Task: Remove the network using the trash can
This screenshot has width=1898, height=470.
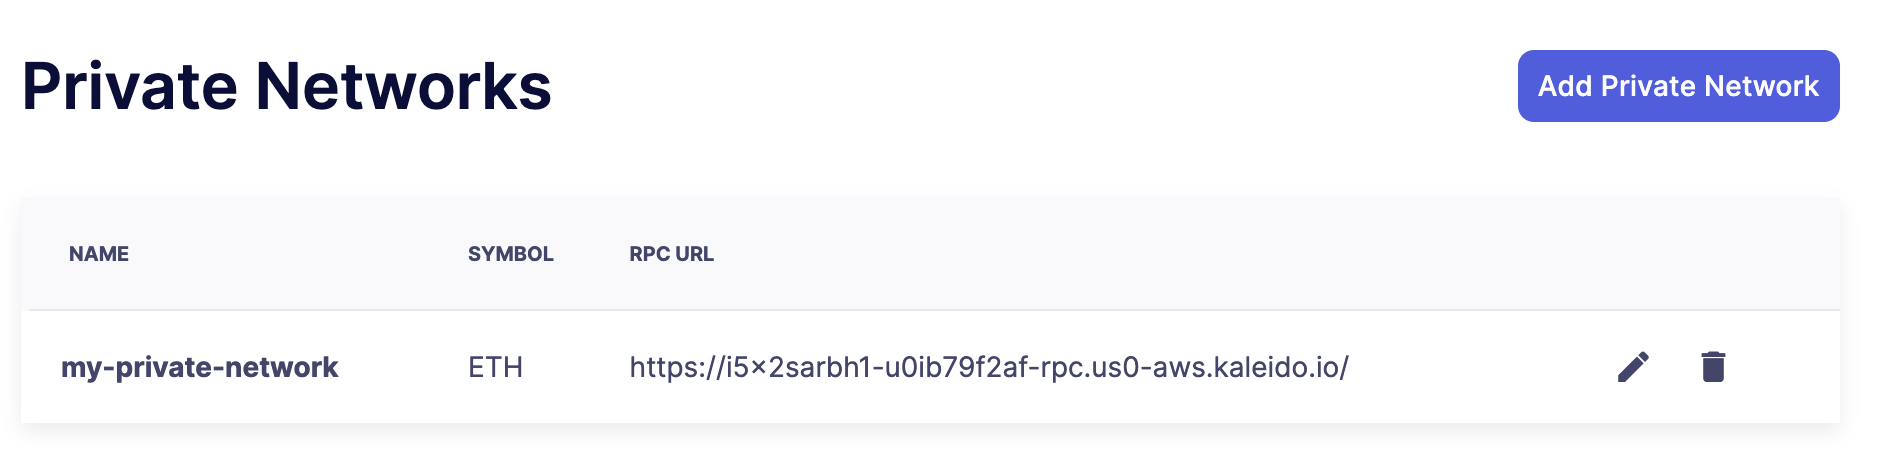Action: pyautogui.click(x=1713, y=367)
